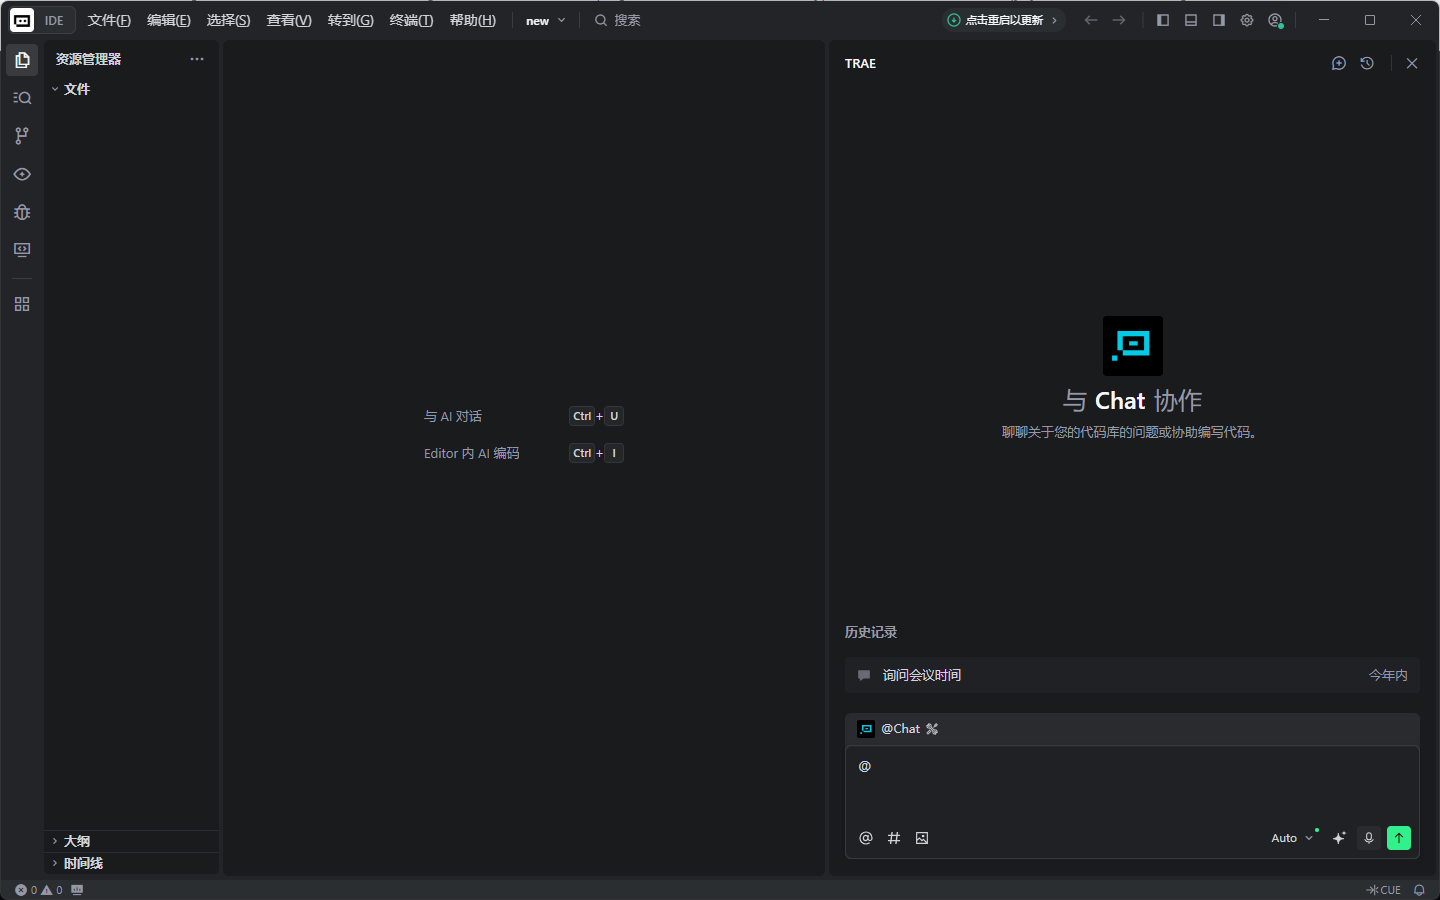
Task: Minimize the Trae window
Action: pyautogui.click(x=1324, y=20)
